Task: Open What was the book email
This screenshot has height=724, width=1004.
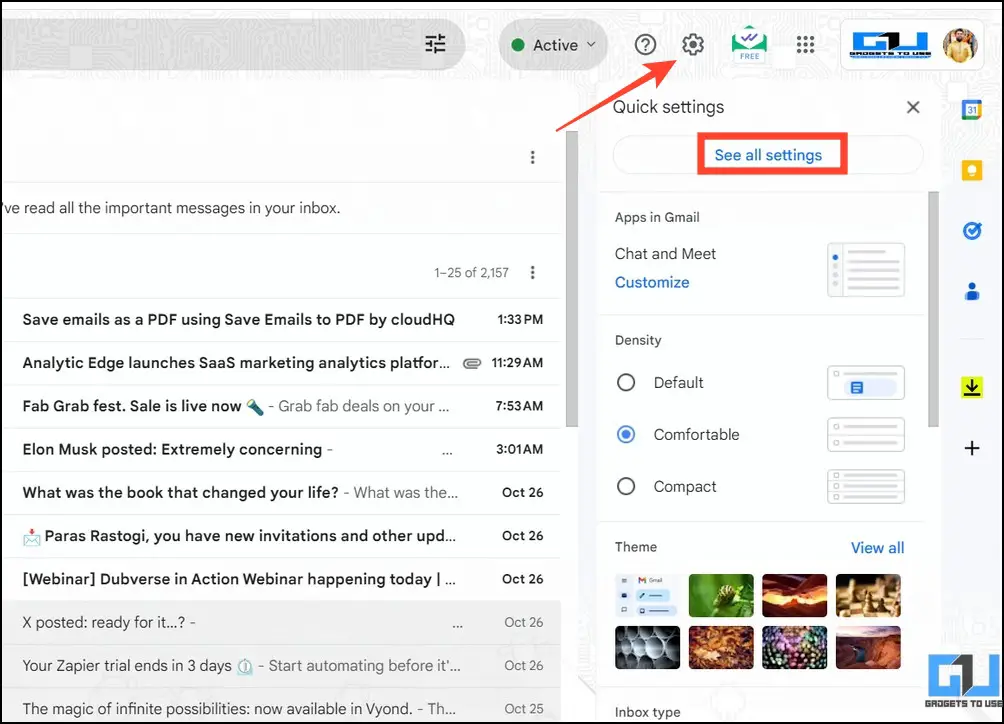Action: coord(282,493)
